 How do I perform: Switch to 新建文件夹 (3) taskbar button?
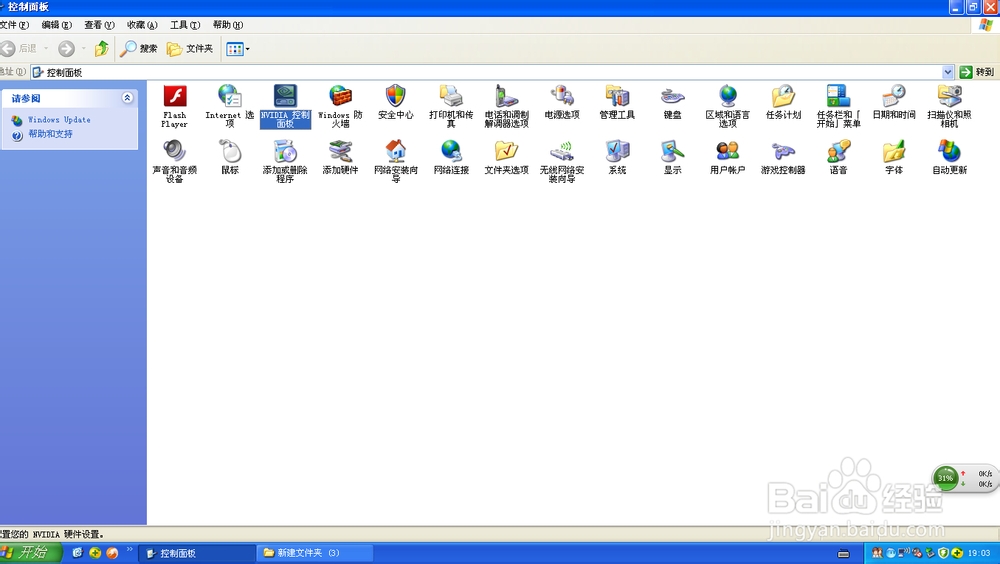pyautogui.click(x=315, y=553)
